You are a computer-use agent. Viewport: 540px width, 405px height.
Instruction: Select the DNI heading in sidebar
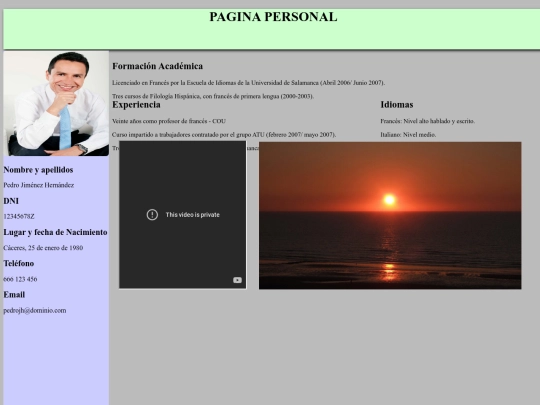[11, 201]
